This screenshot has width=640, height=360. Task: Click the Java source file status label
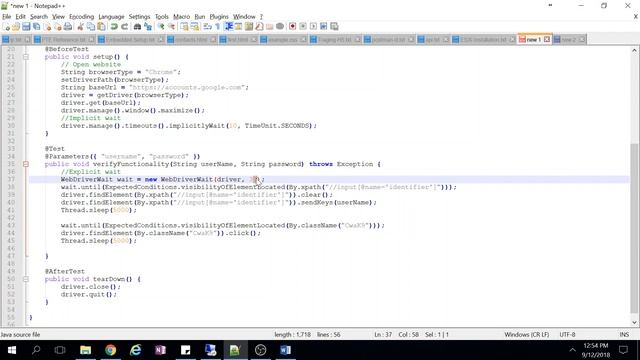(x=20, y=335)
